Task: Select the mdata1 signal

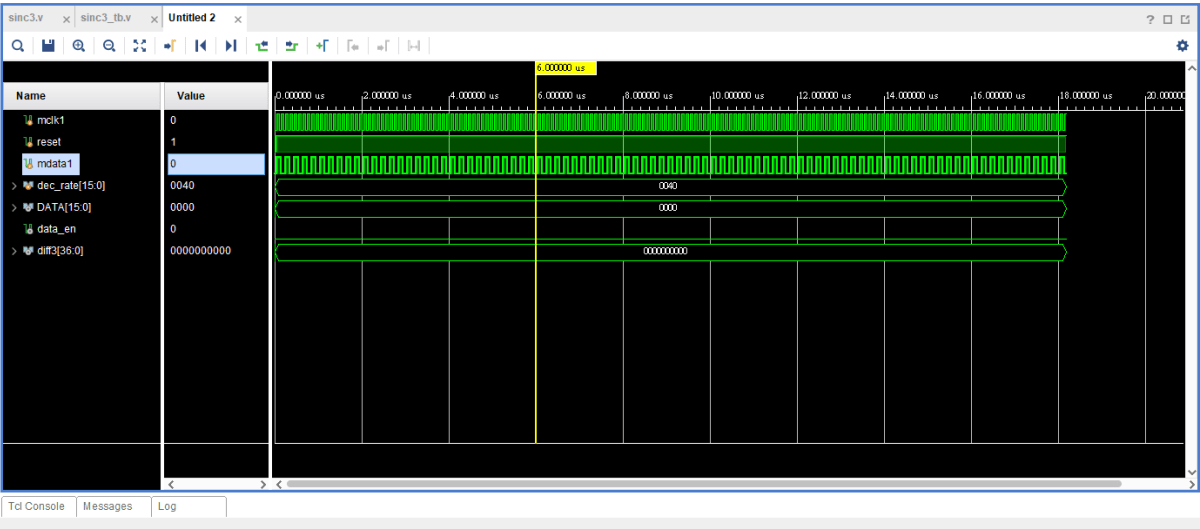Action: (x=55, y=164)
